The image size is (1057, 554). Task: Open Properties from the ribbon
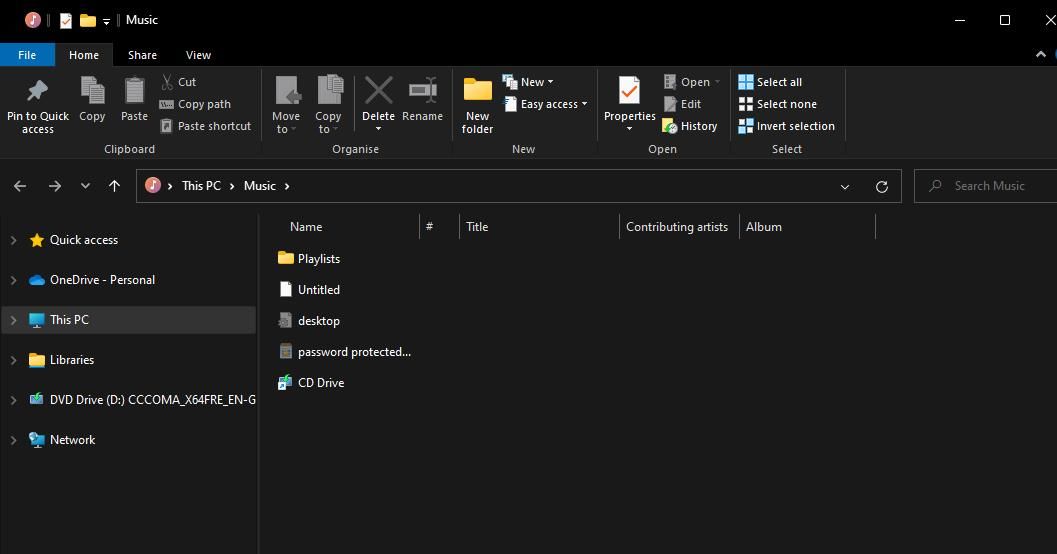pos(629,92)
